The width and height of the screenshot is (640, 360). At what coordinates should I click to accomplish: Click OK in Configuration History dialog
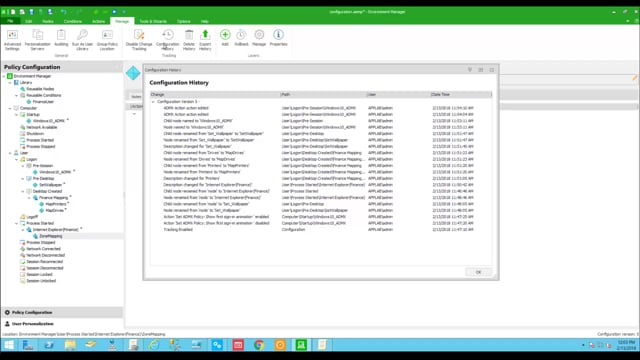click(478, 272)
